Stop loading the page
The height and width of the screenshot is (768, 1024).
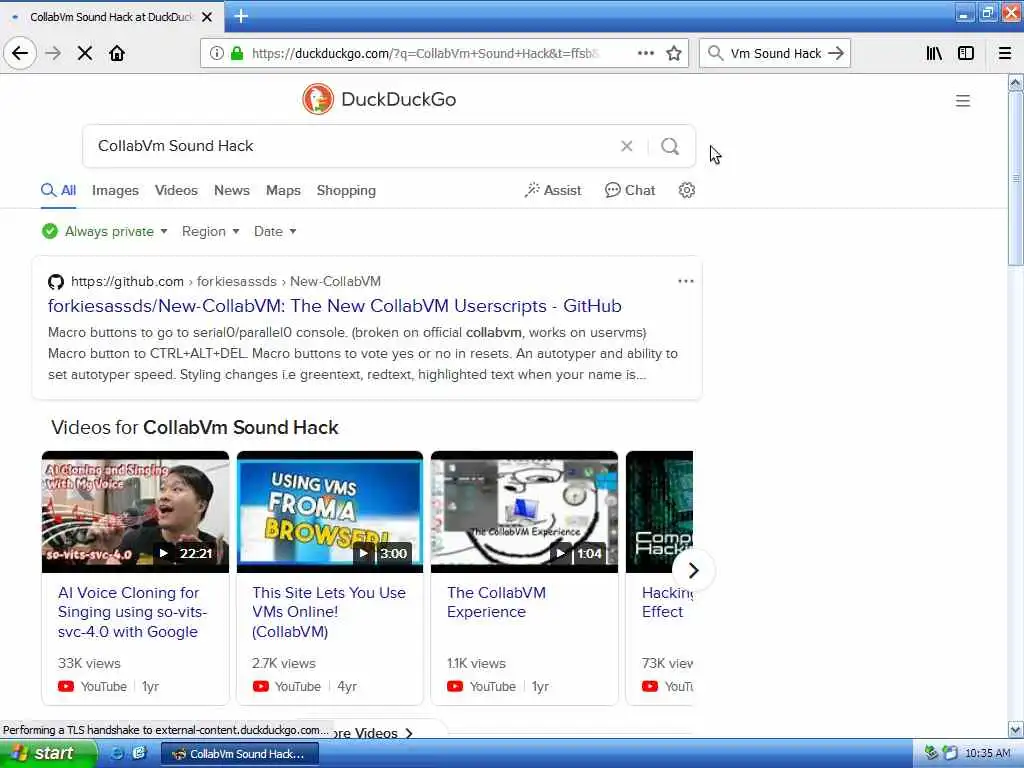[x=85, y=53]
